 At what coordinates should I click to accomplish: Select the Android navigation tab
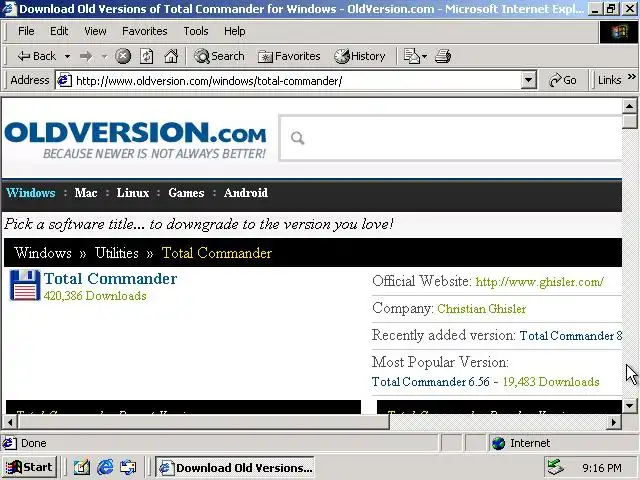(246, 193)
